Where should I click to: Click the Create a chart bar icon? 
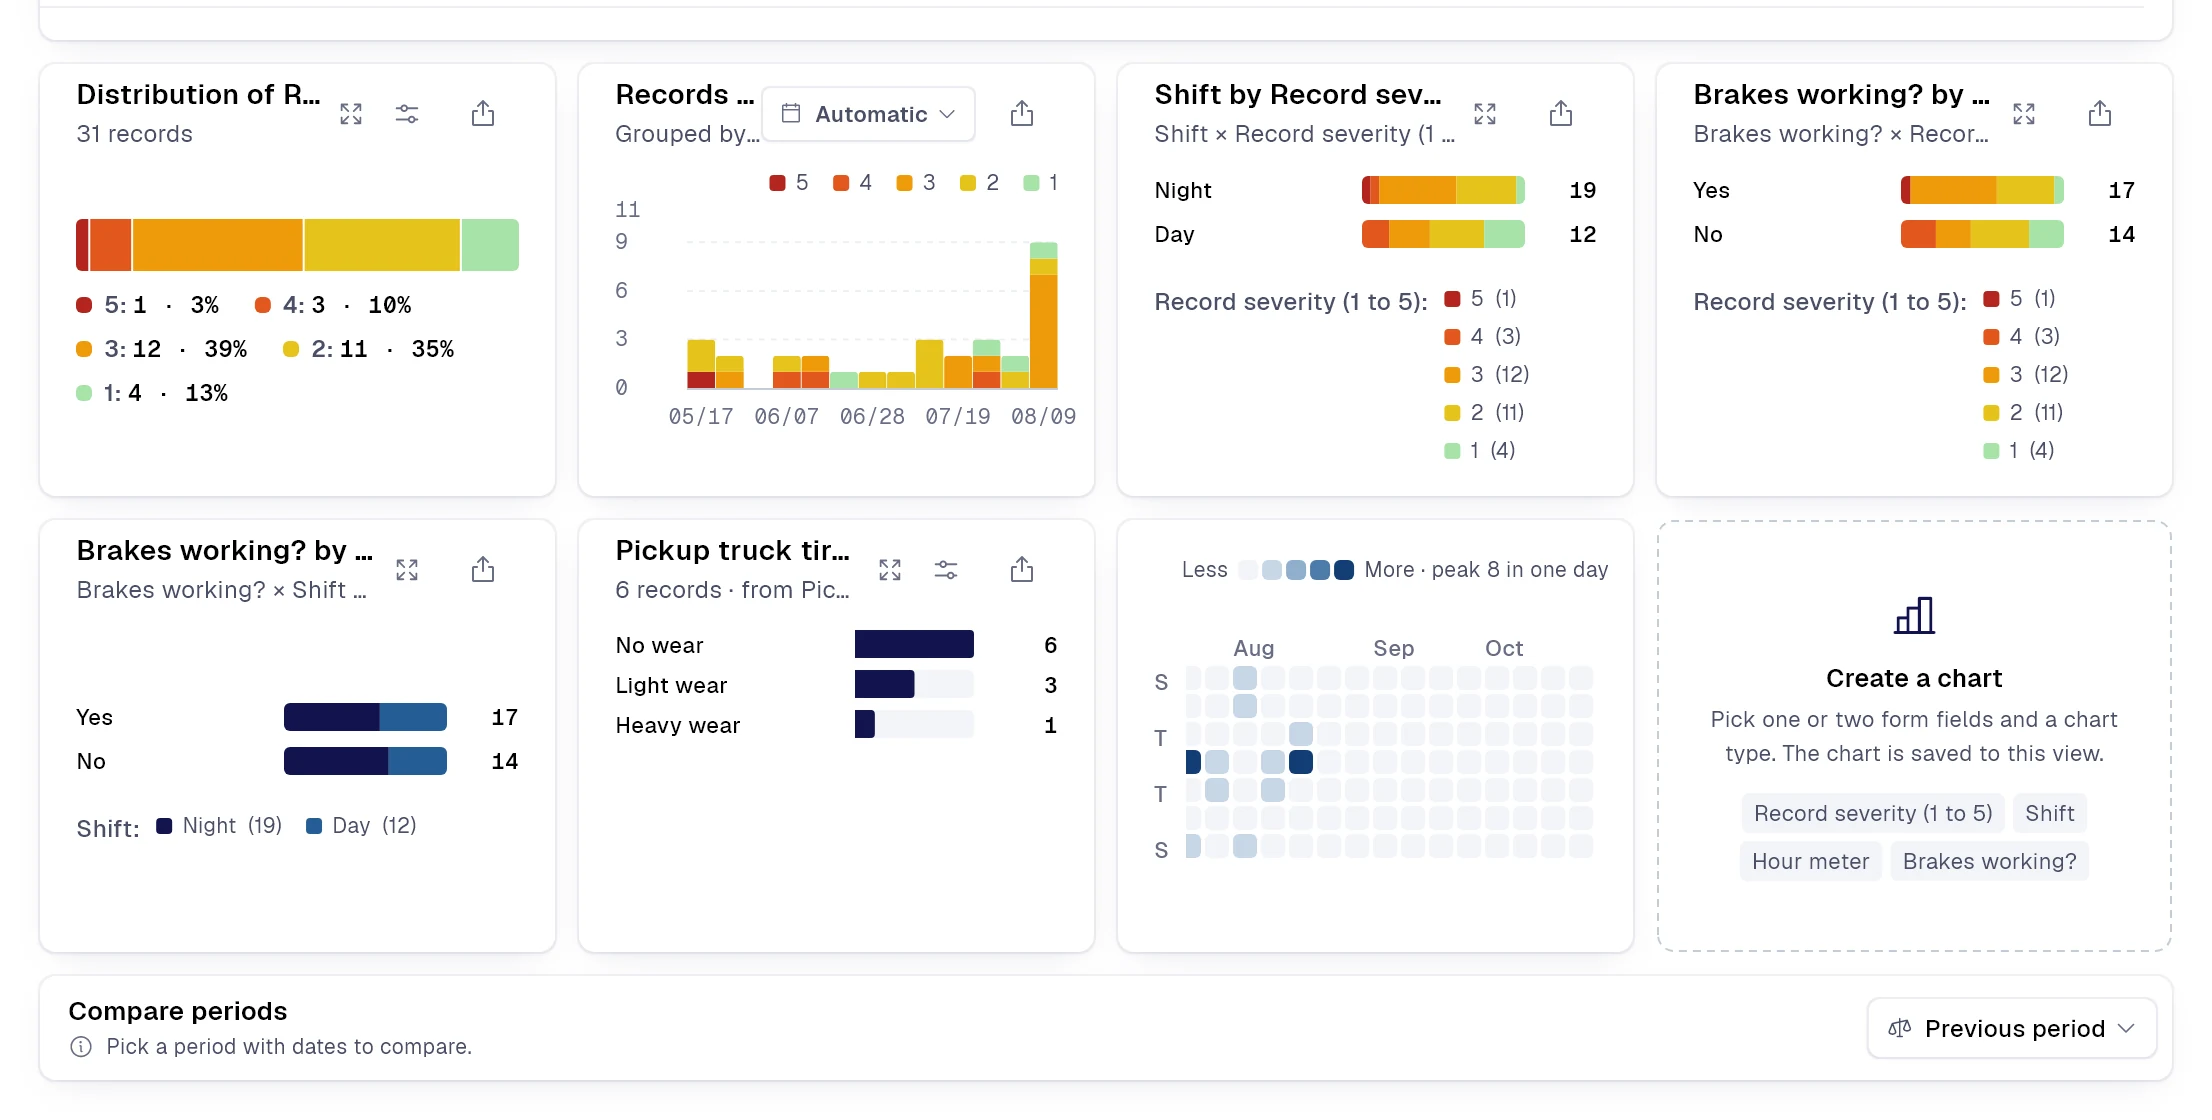[x=1914, y=616]
